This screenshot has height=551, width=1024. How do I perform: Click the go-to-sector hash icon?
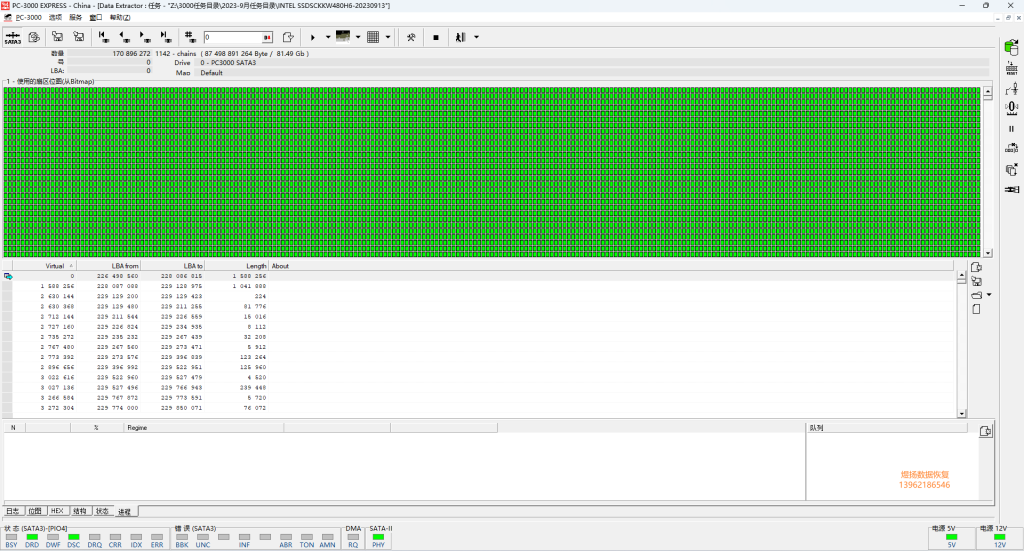(x=189, y=37)
